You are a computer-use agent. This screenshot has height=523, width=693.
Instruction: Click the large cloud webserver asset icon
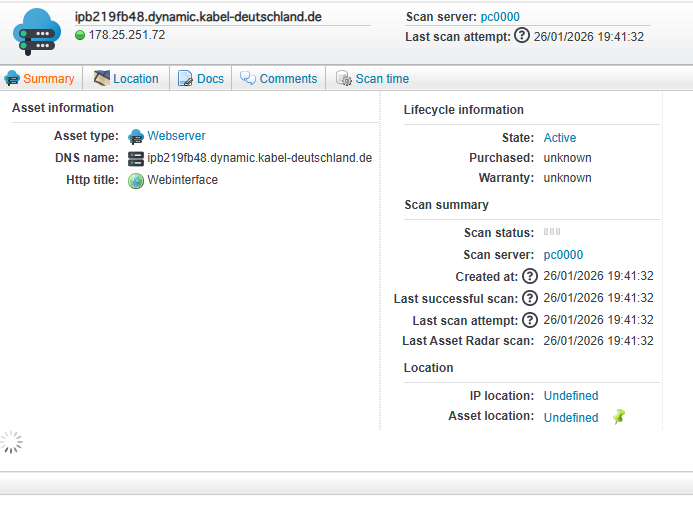click(x=37, y=32)
